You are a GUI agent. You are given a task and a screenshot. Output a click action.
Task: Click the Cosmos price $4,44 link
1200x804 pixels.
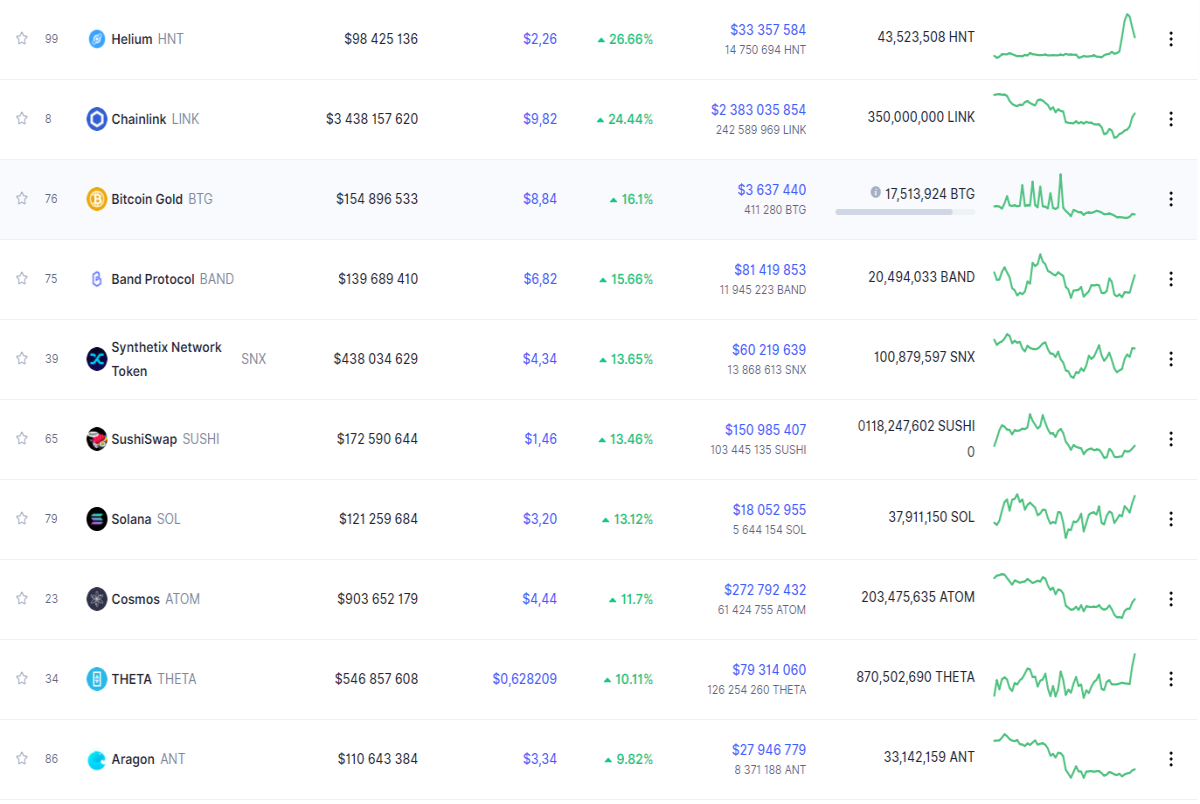point(539,599)
